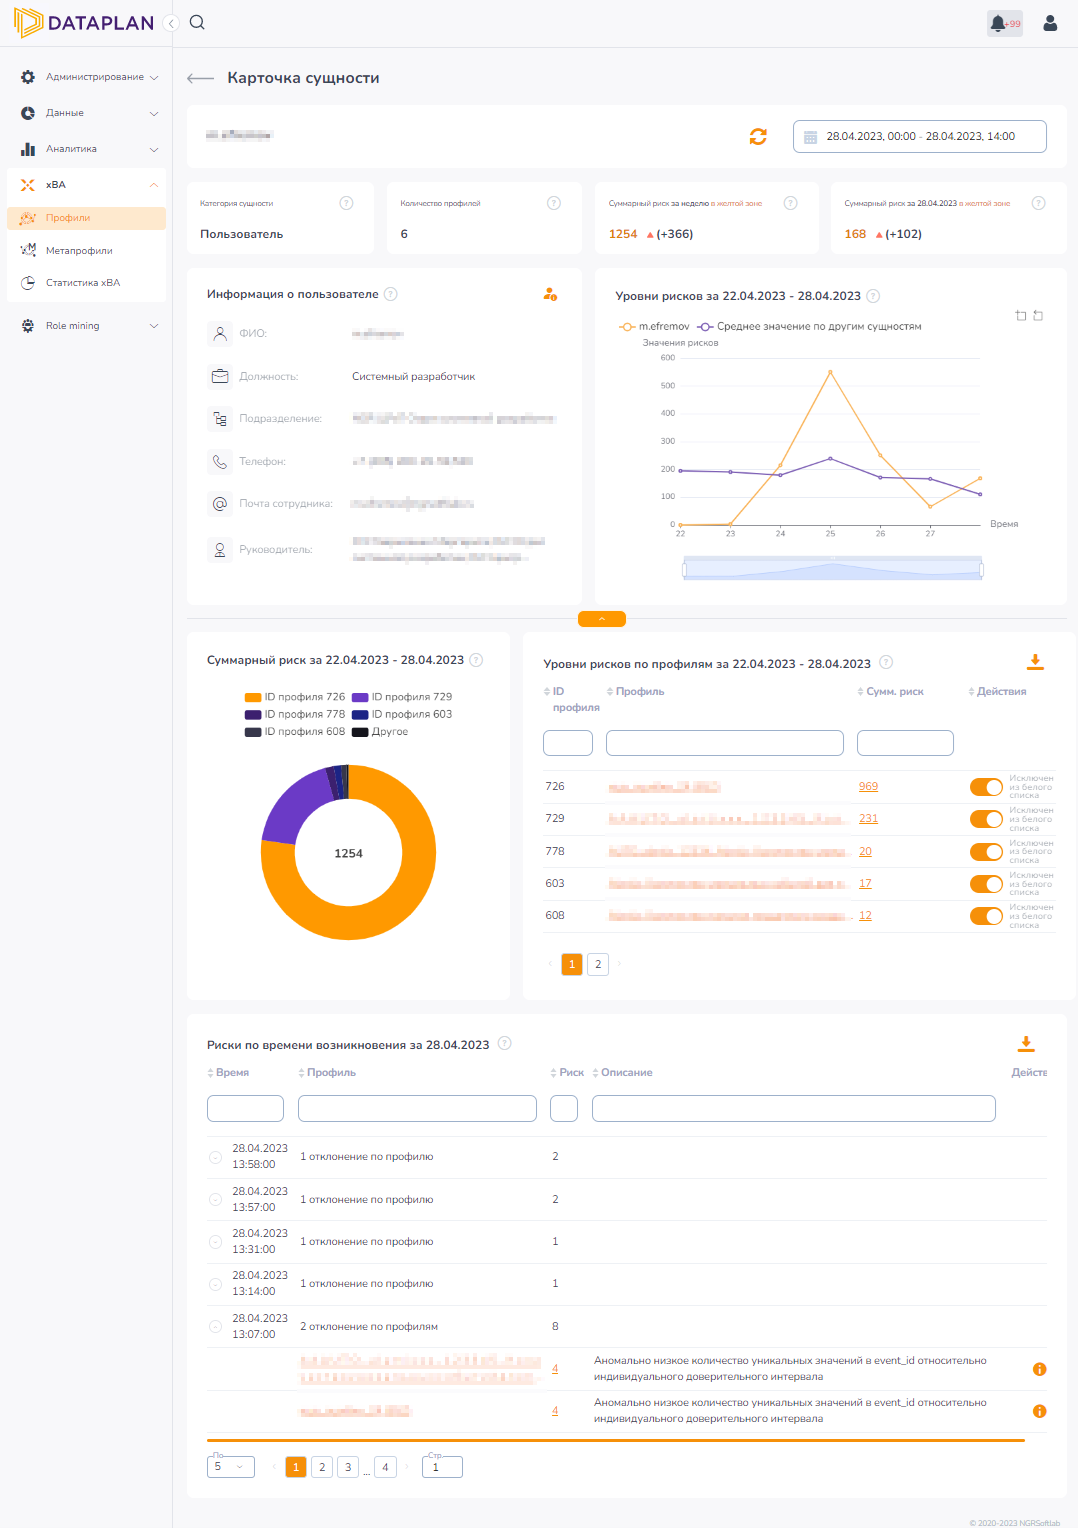Viewport: 1078px width, 1528px height.
Task: Click the 969 summary risk link
Action: [x=868, y=787]
